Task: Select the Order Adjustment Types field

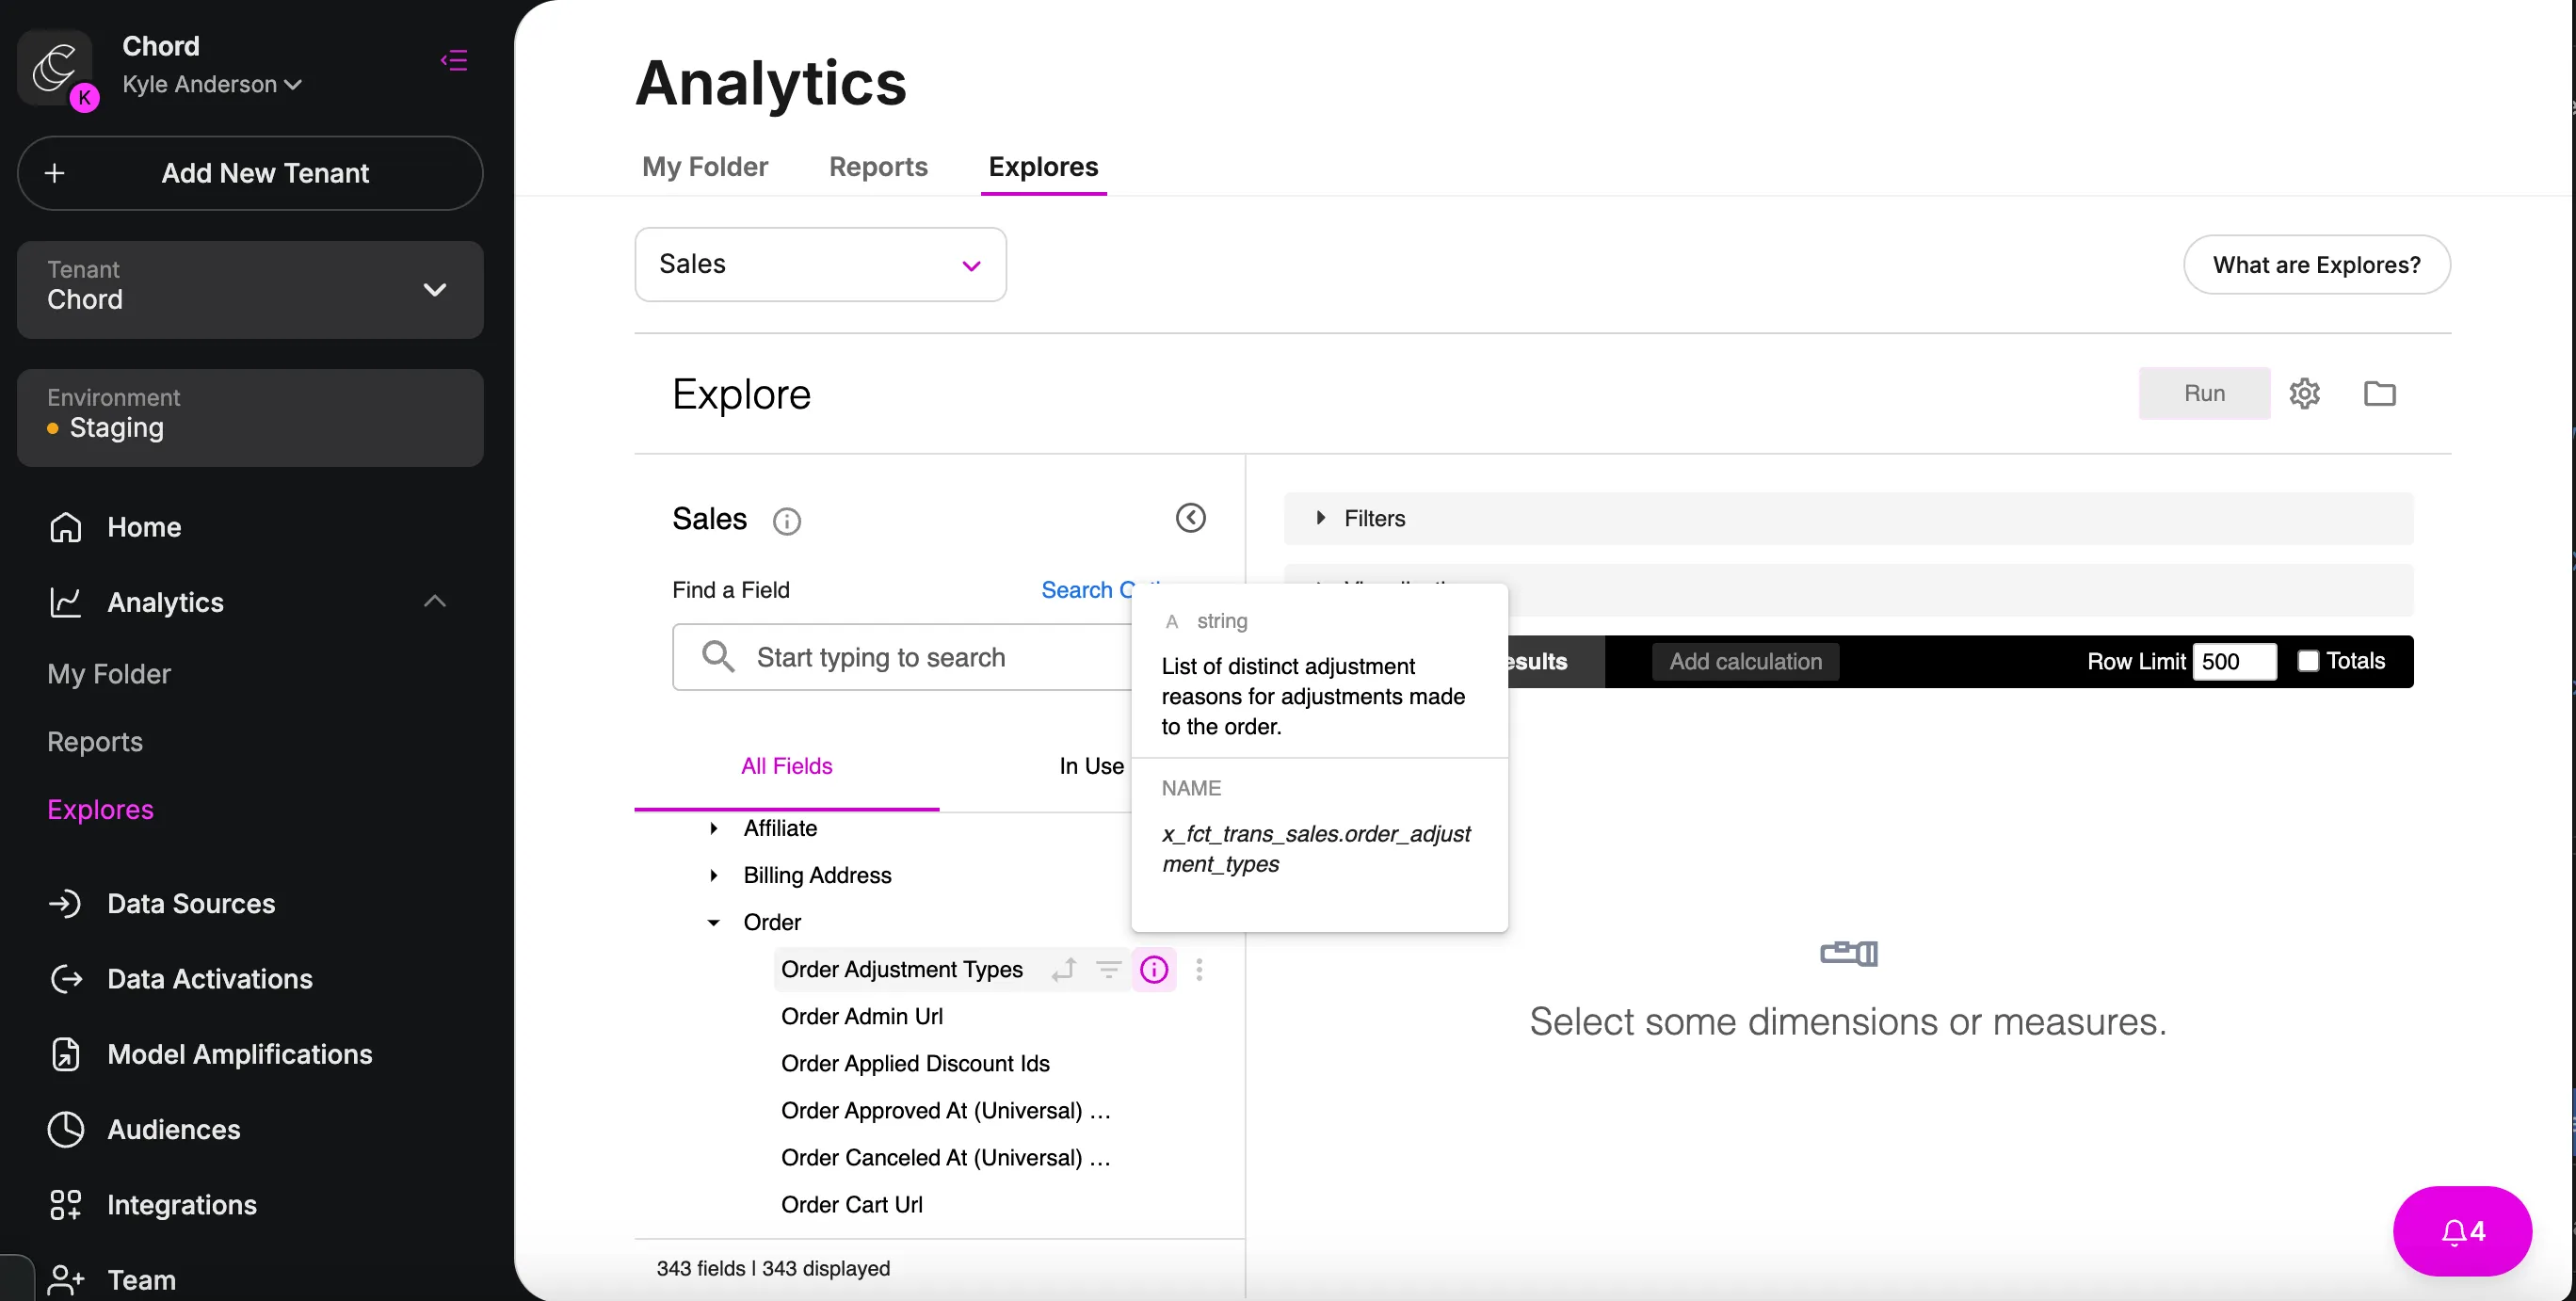Action: (902, 969)
